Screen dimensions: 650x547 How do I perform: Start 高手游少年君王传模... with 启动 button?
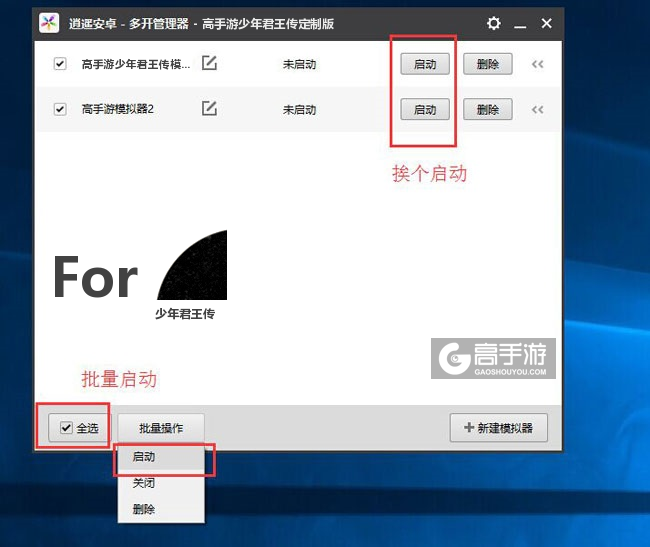[x=425, y=64]
